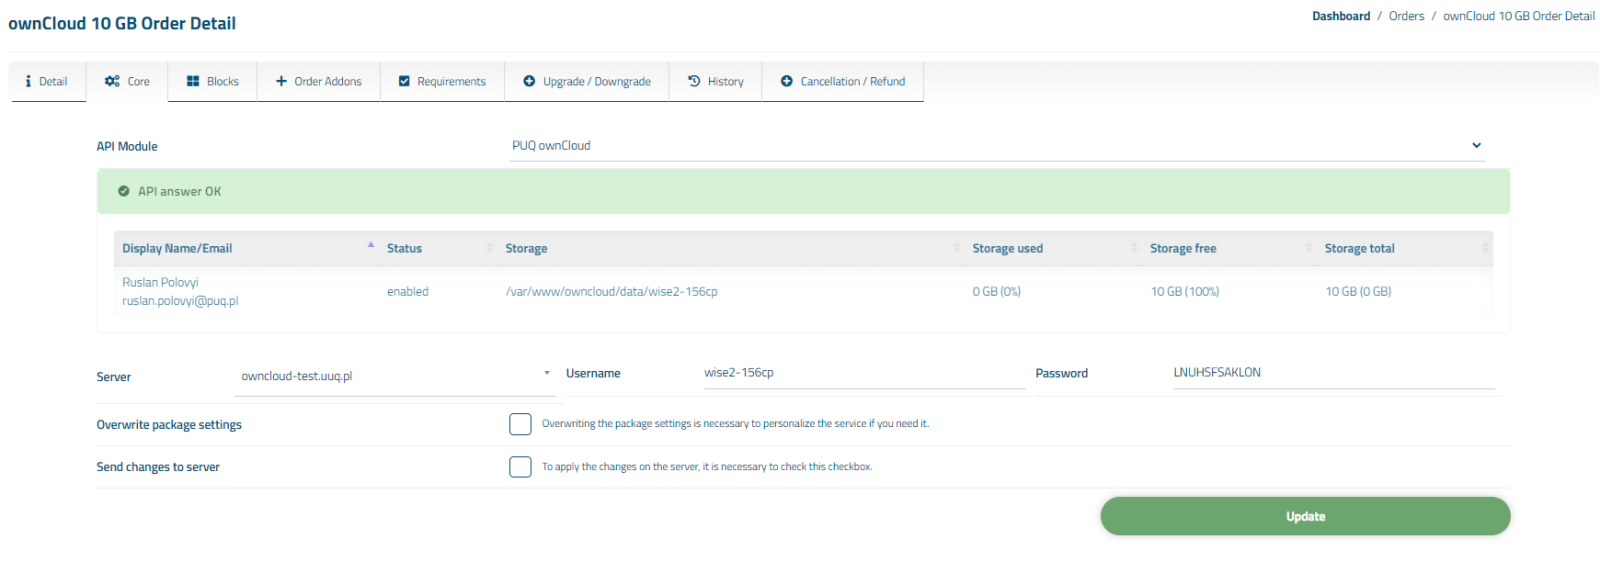Enable Overwrite package settings checkbox
Screen dimensions: 1600x573
(x=520, y=424)
